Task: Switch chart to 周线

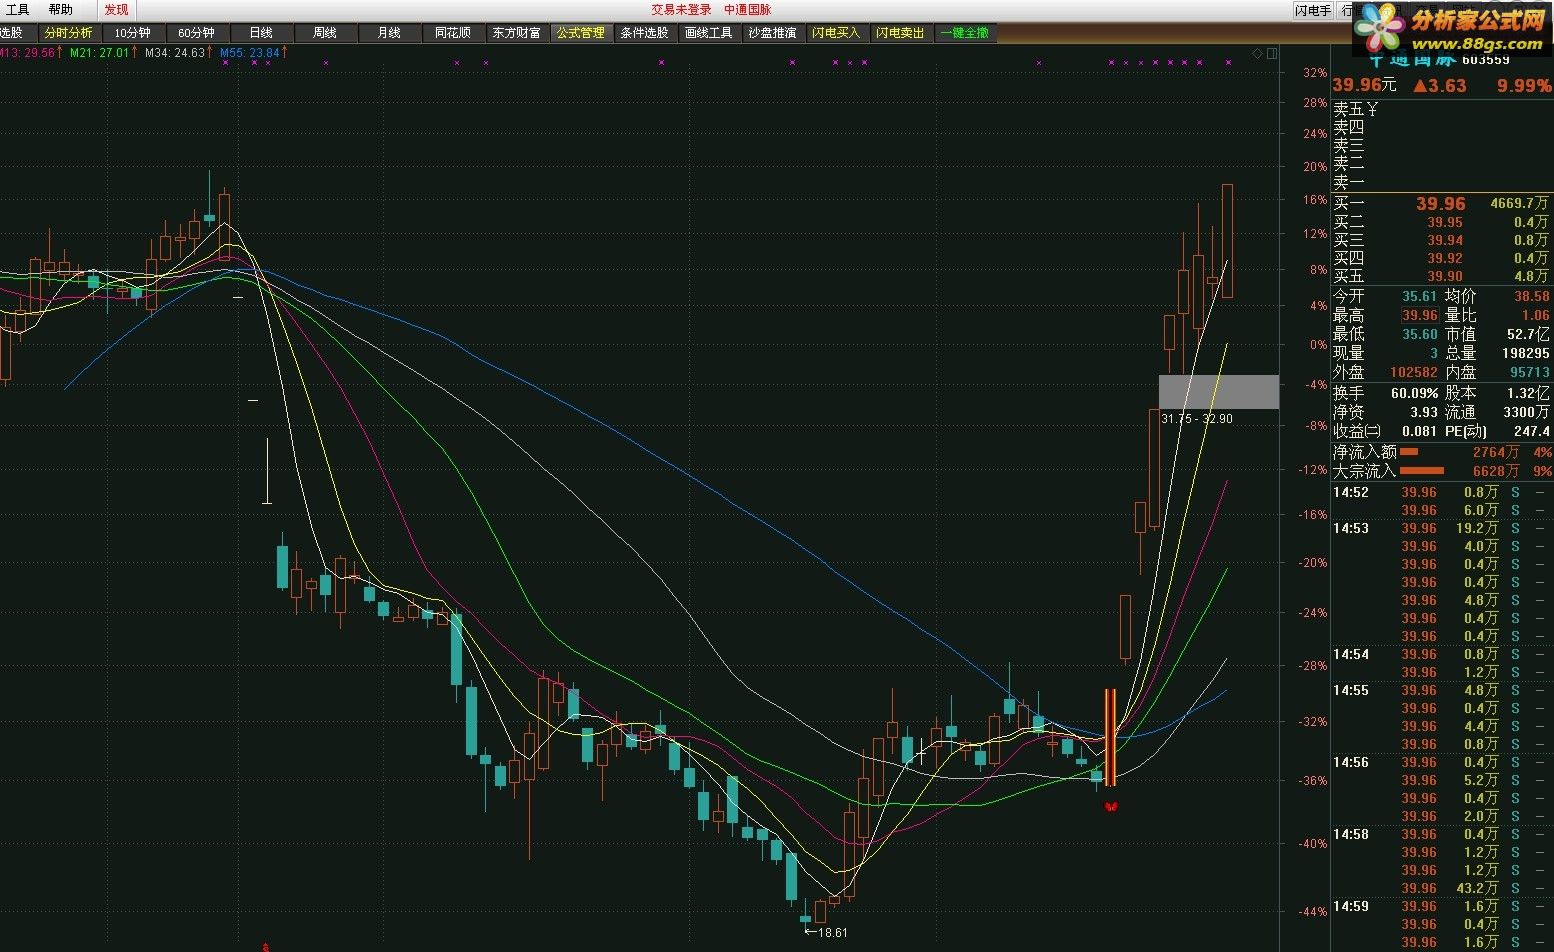Action: point(324,33)
